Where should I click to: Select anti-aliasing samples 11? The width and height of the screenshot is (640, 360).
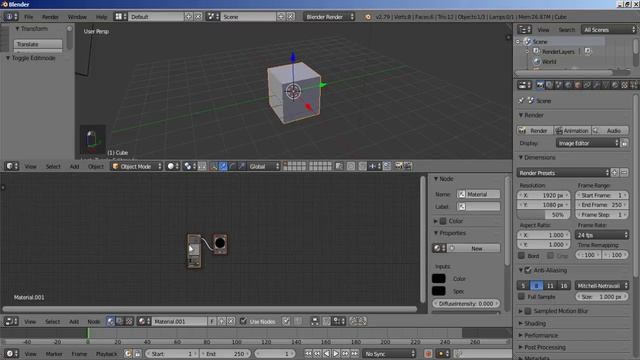coord(550,285)
